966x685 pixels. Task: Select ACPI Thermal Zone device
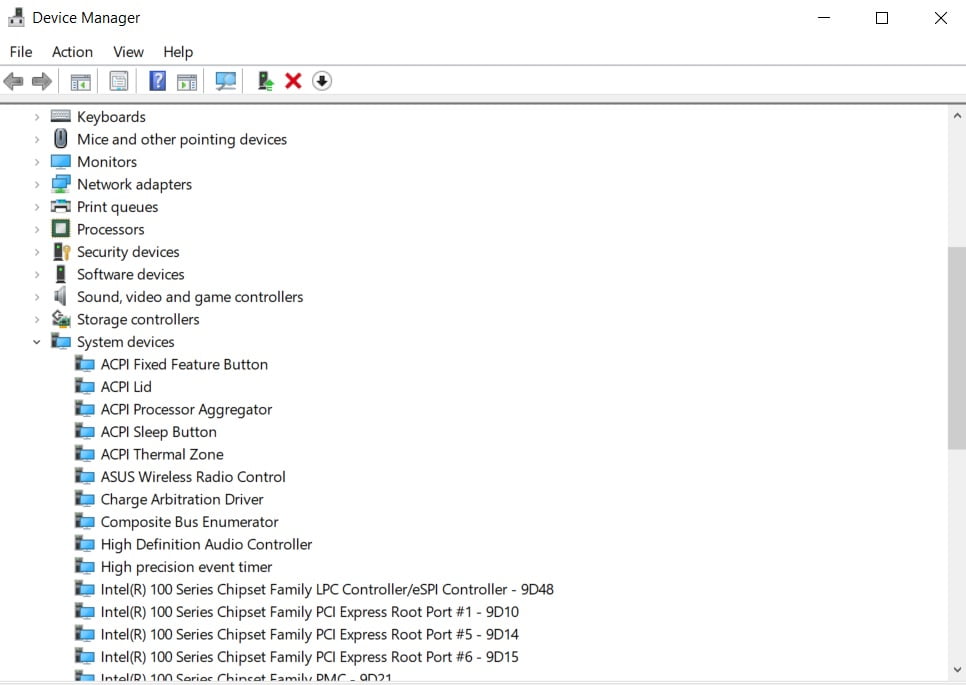pyautogui.click(x=161, y=454)
